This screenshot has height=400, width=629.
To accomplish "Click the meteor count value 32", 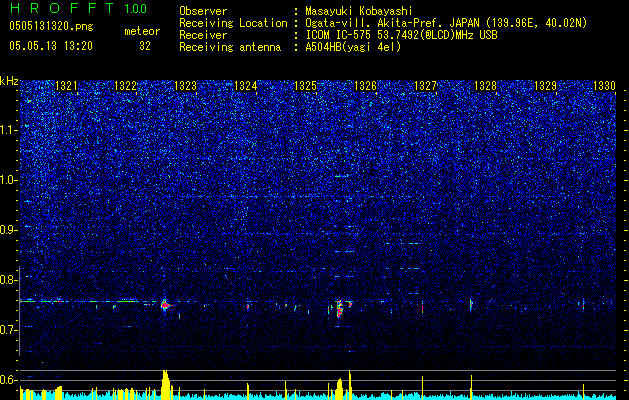I will pyautogui.click(x=145, y=46).
